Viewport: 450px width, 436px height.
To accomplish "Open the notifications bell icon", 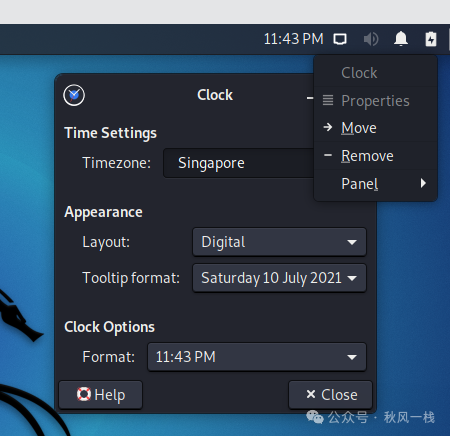I will (x=401, y=39).
